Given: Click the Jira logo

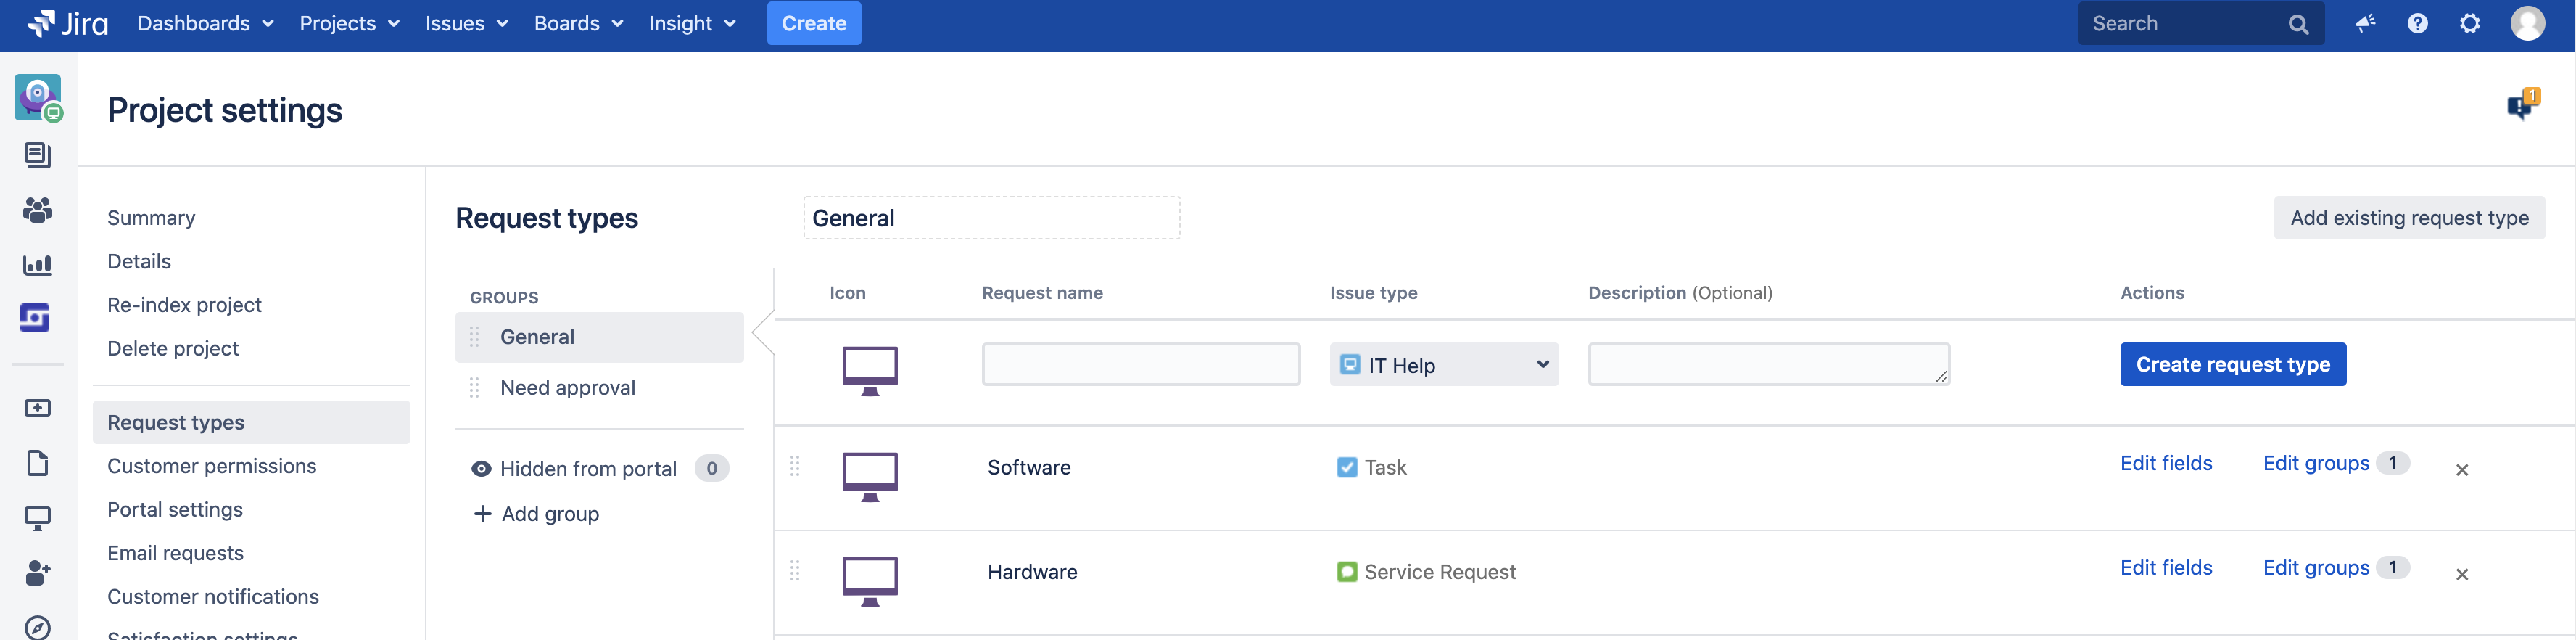Looking at the screenshot, I should coord(68,23).
